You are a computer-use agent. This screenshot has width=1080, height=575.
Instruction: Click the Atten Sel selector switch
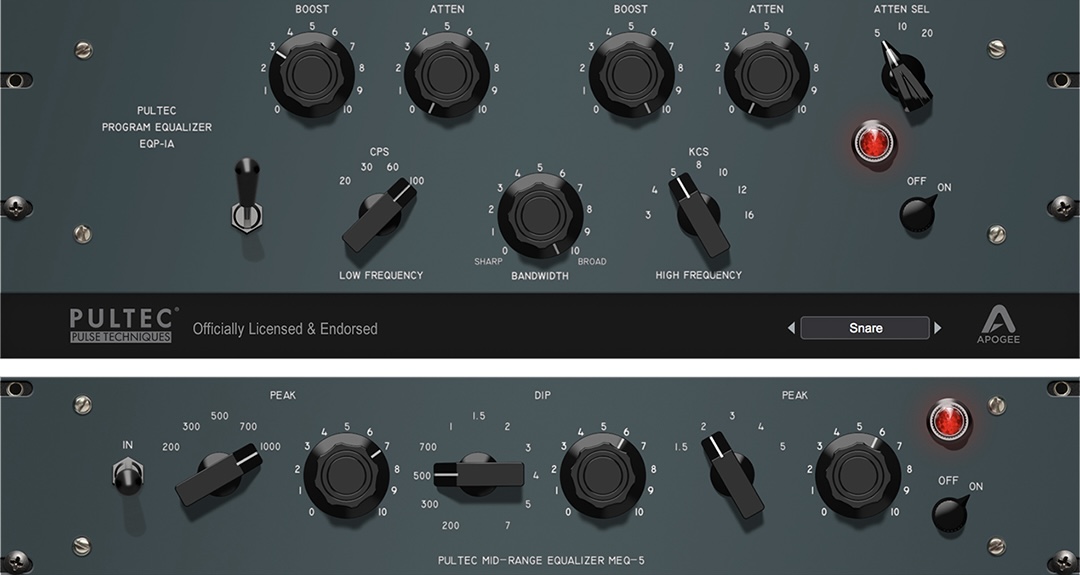[905, 77]
